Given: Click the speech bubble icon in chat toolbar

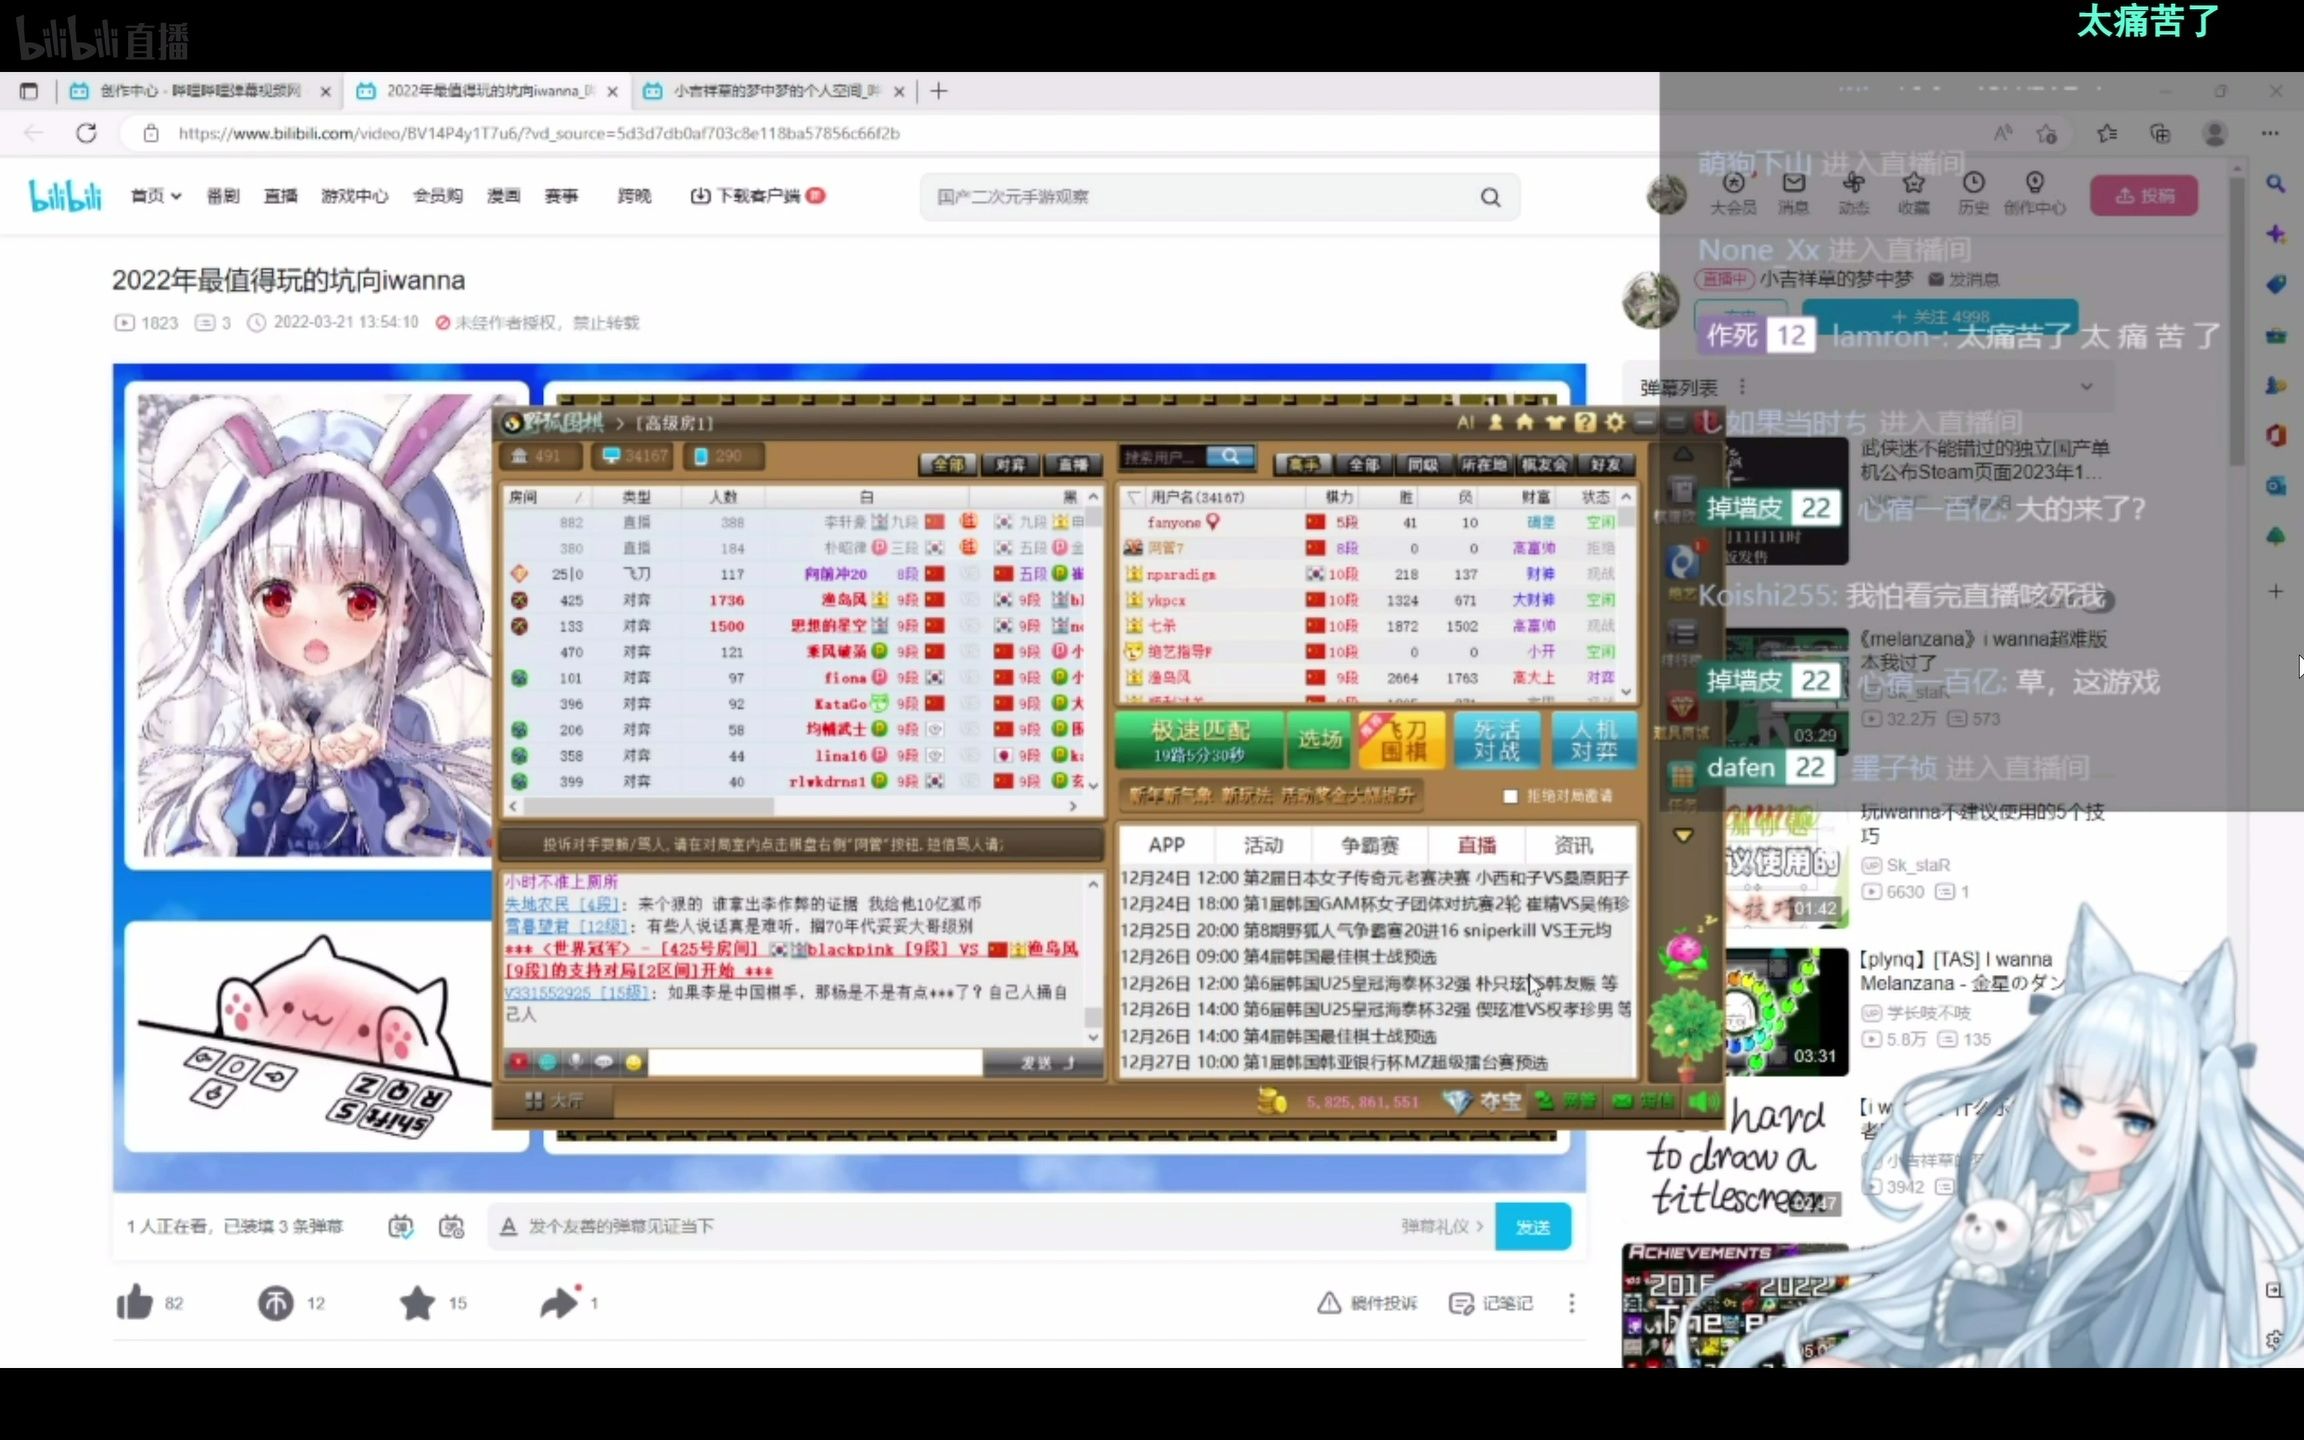Looking at the screenshot, I should 604,1062.
